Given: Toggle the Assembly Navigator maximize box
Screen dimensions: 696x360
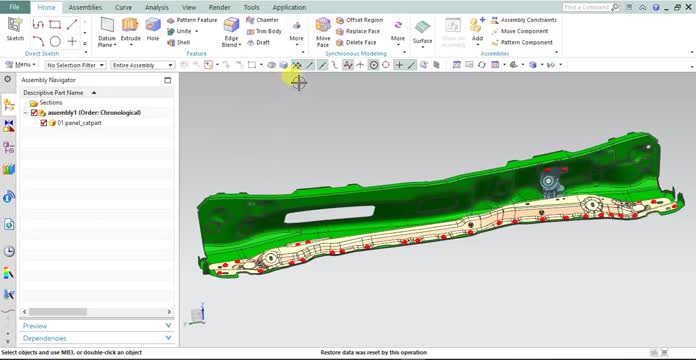Looking at the screenshot, I should tap(167, 80).
